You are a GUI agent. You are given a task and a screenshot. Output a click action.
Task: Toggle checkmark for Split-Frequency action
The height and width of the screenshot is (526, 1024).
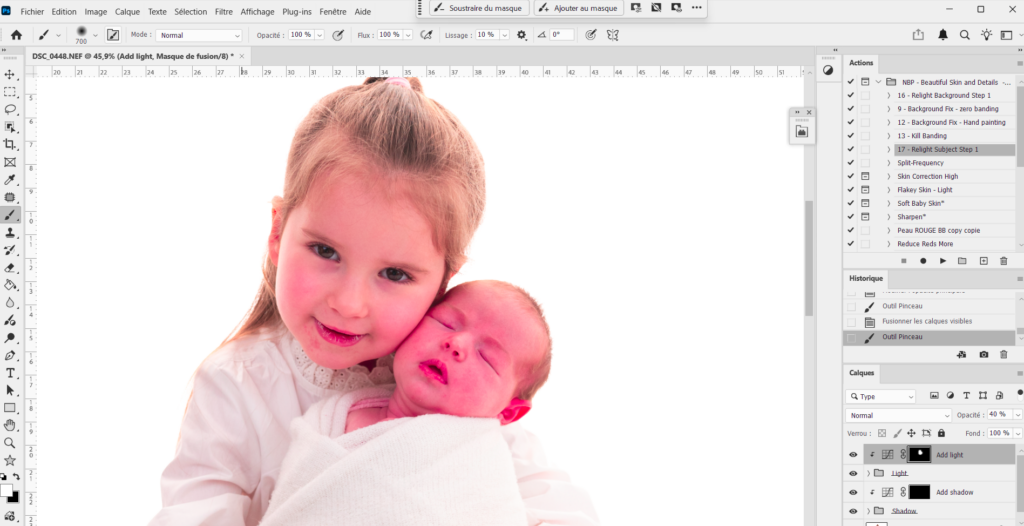[851, 163]
